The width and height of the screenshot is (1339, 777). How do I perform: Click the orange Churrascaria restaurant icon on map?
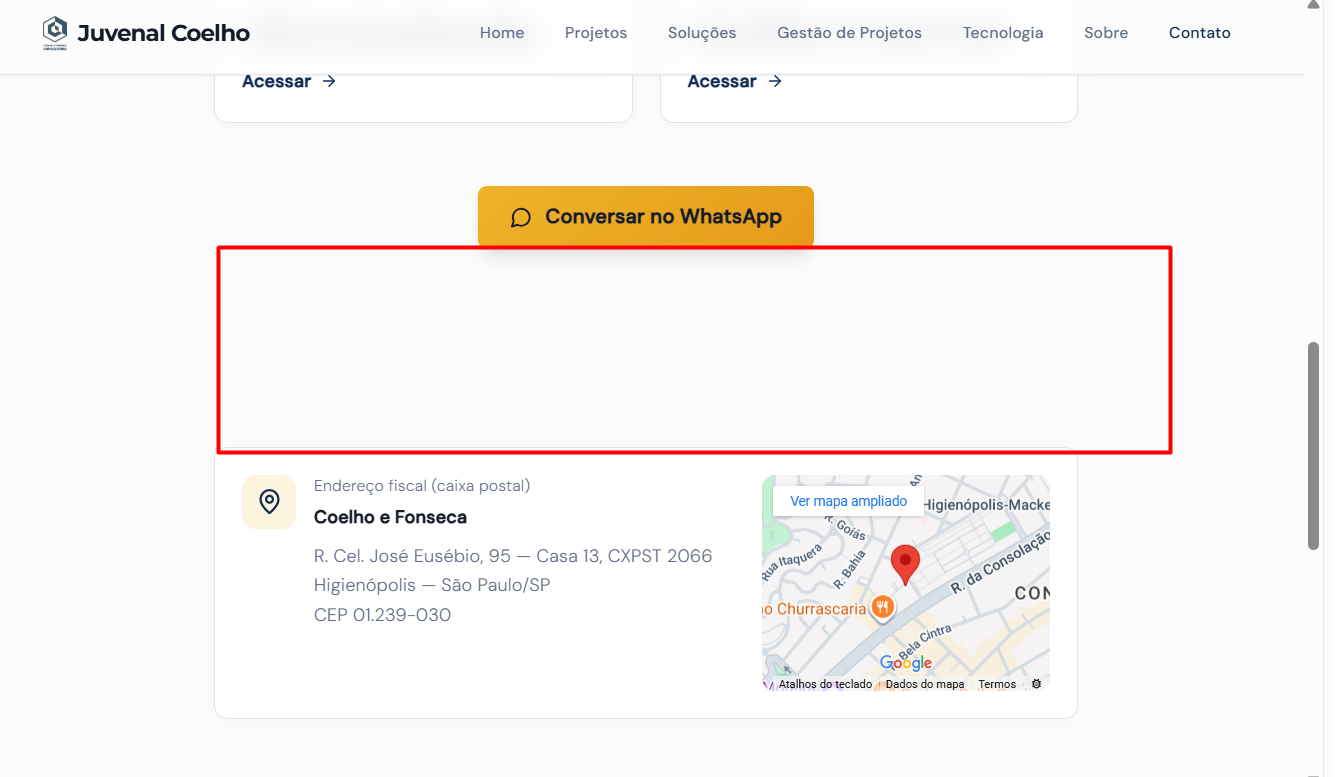click(881, 607)
